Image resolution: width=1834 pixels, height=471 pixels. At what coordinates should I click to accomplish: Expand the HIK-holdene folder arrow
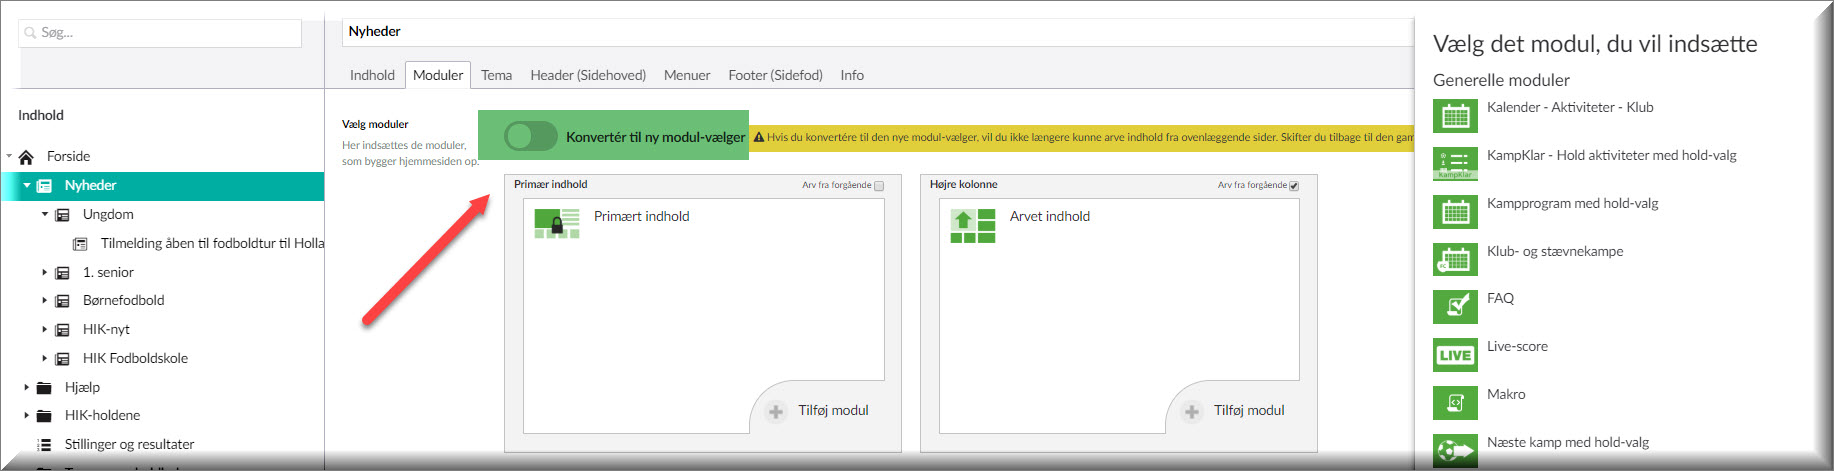coord(27,415)
